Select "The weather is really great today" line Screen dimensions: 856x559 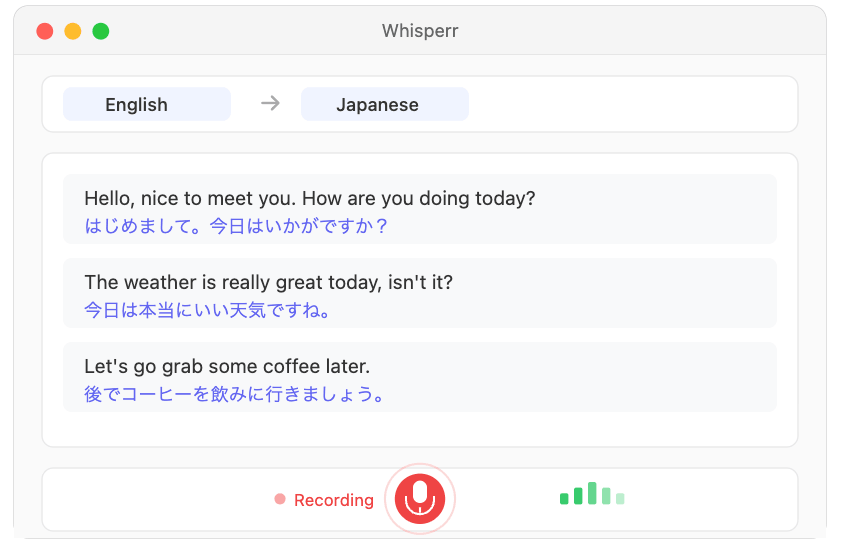269,283
